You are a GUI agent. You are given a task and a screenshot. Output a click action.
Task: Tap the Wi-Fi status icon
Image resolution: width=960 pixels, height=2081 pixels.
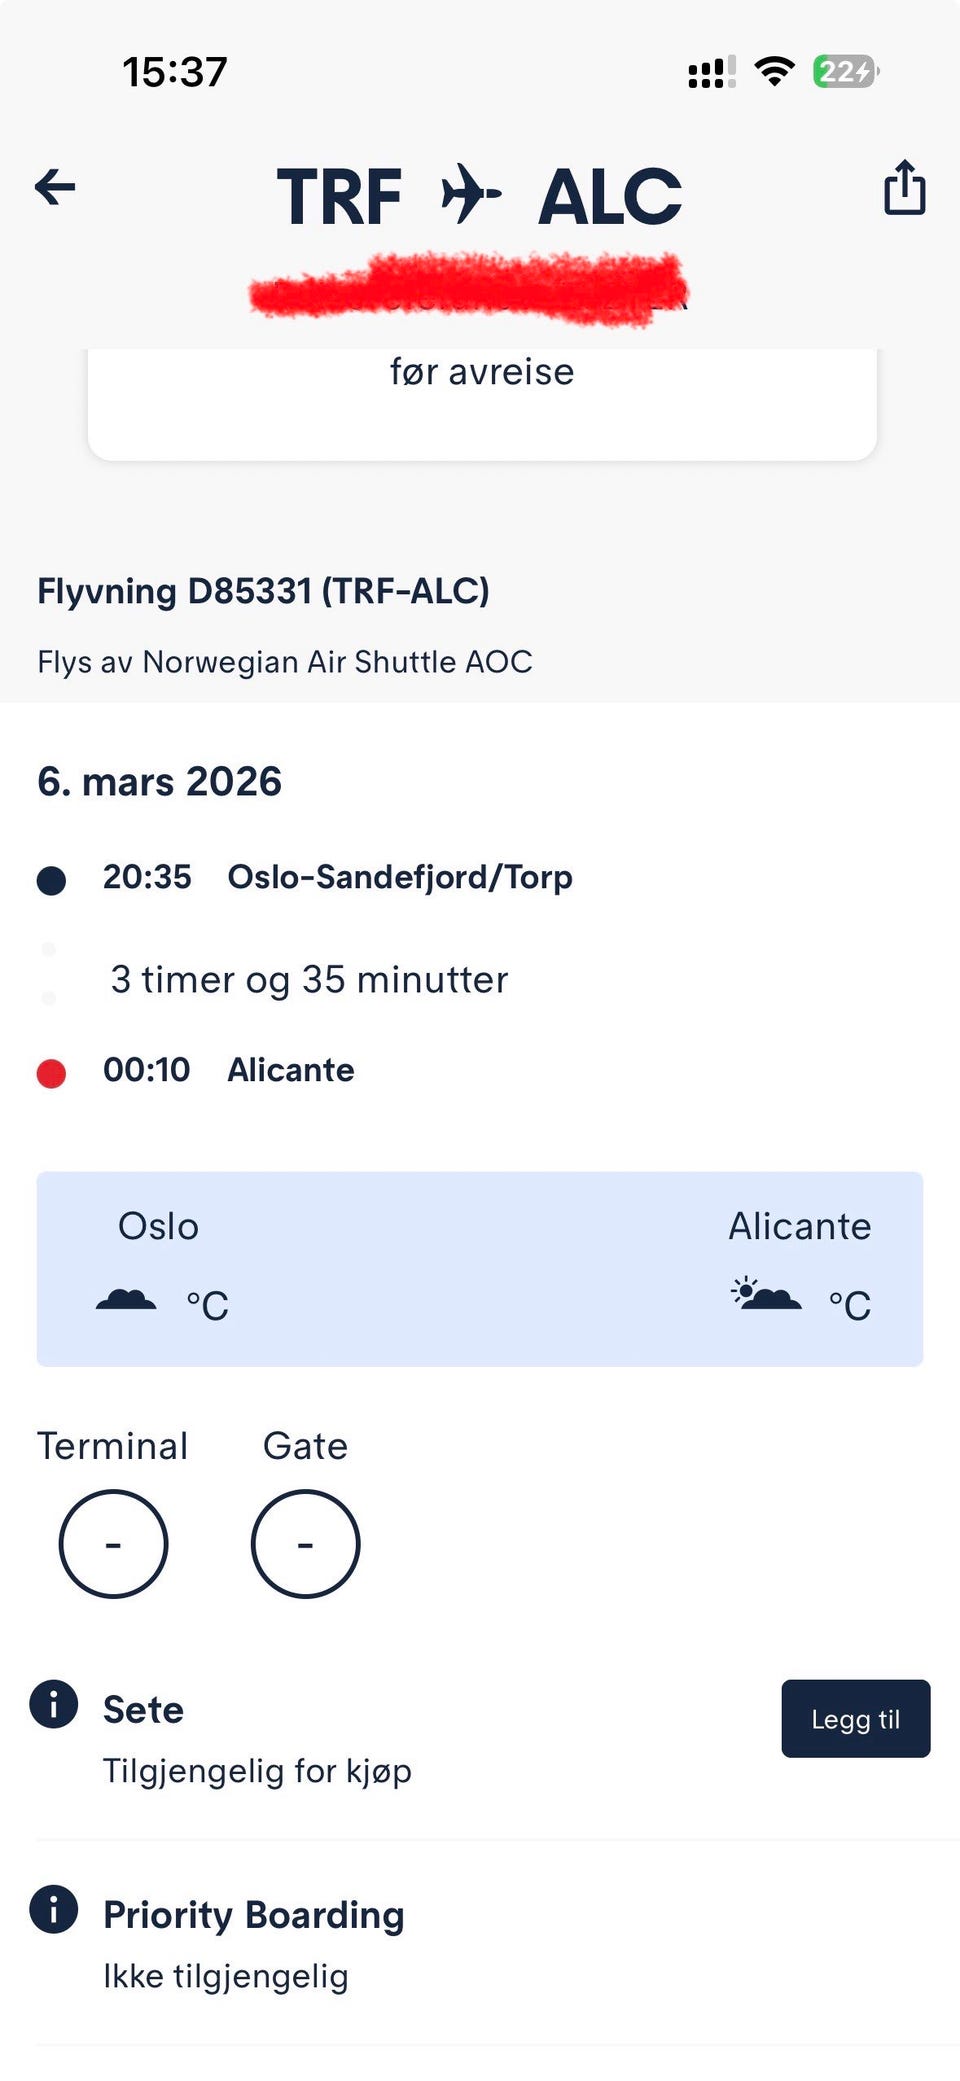click(773, 71)
